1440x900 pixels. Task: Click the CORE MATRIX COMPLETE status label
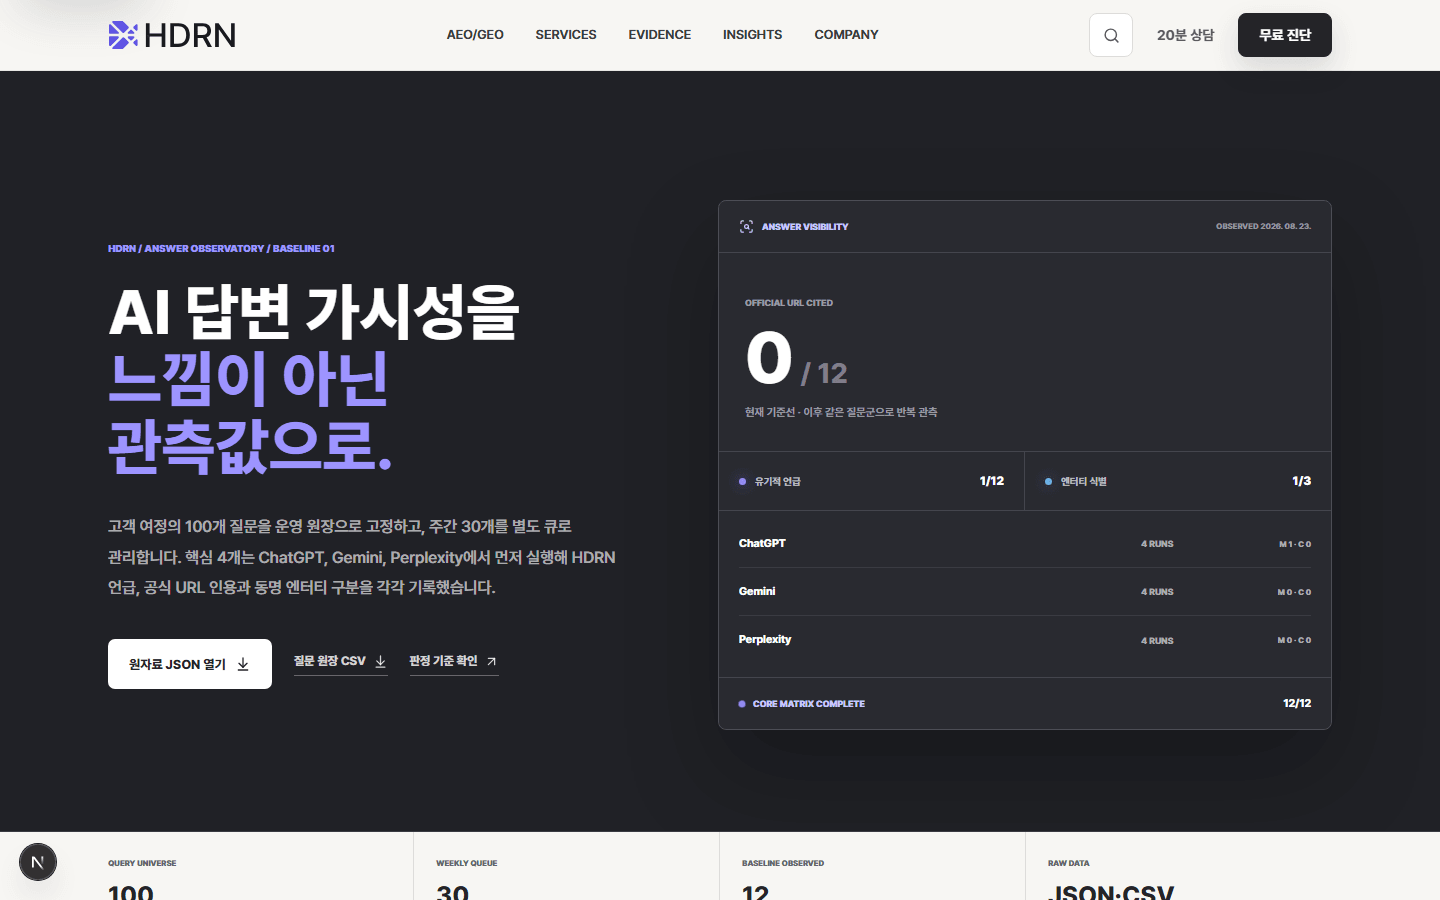(x=809, y=704)
